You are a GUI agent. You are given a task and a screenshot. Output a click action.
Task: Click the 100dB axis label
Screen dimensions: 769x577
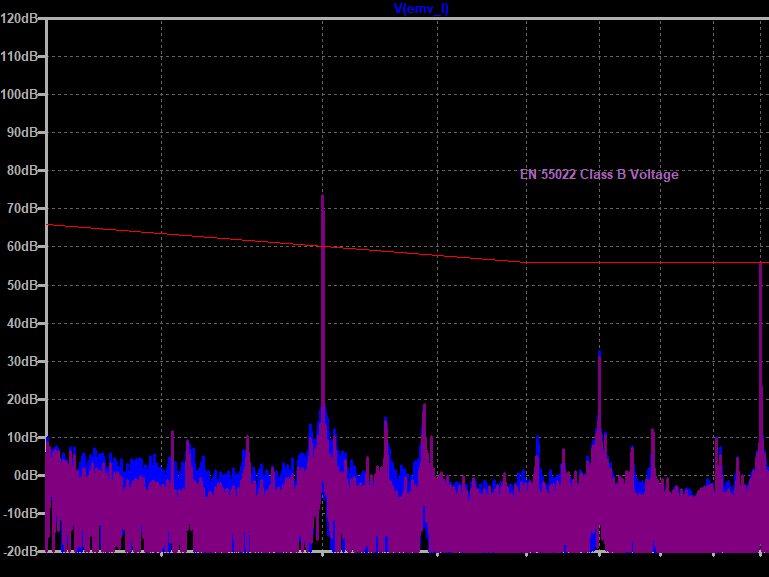pos(19,94)
